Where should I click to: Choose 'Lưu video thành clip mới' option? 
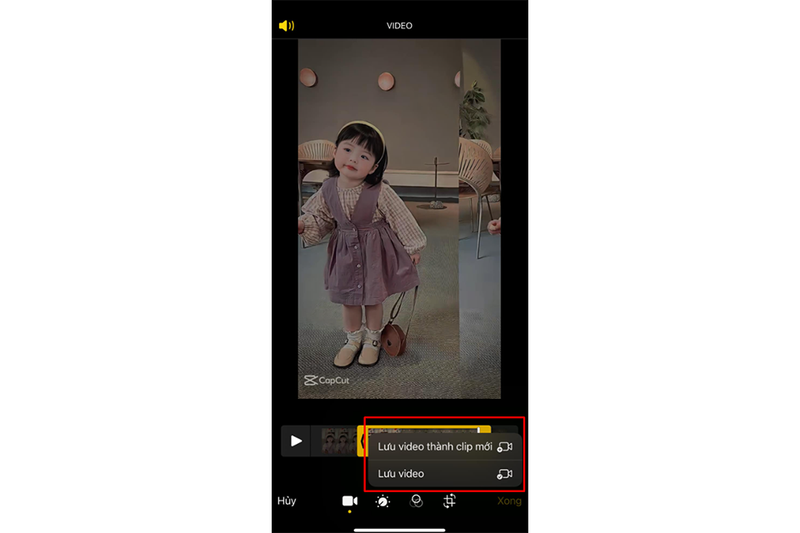[x=445, y=447]
